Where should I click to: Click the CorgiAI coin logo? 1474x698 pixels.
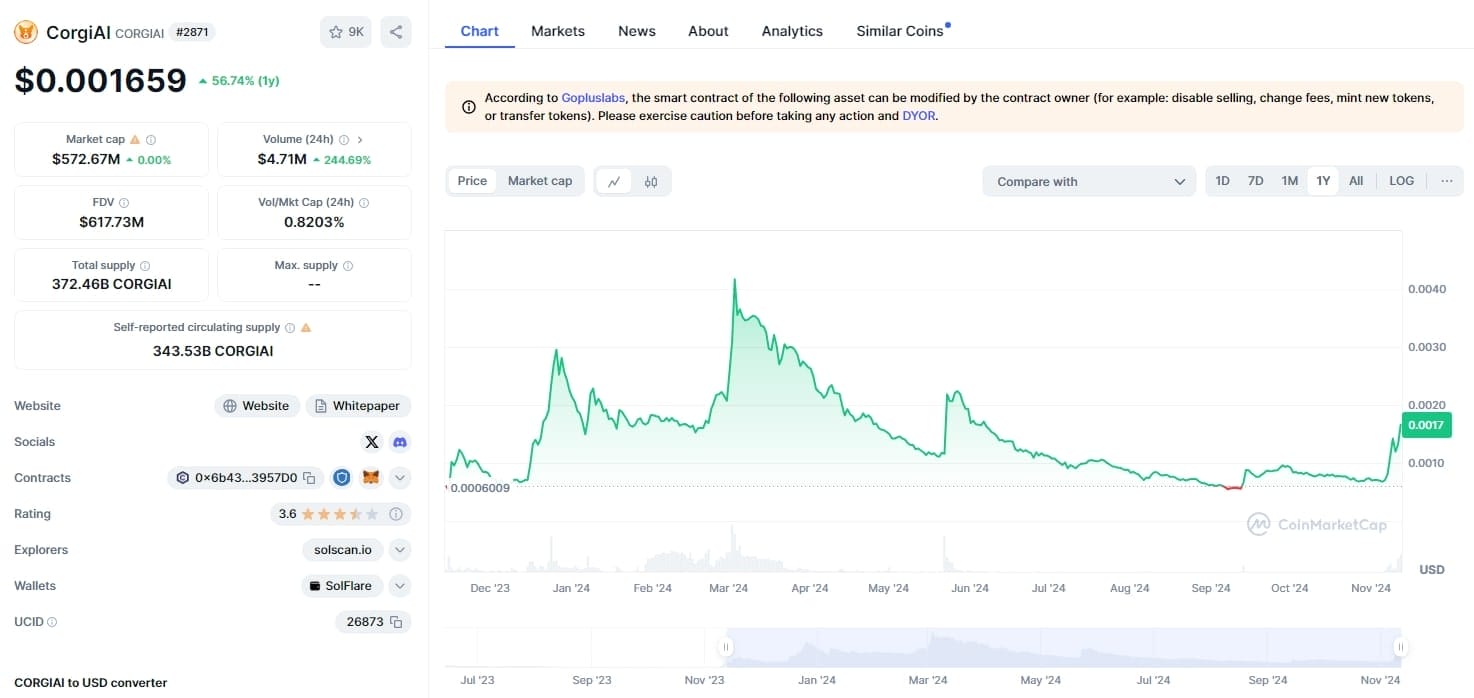tap(26, 32)
